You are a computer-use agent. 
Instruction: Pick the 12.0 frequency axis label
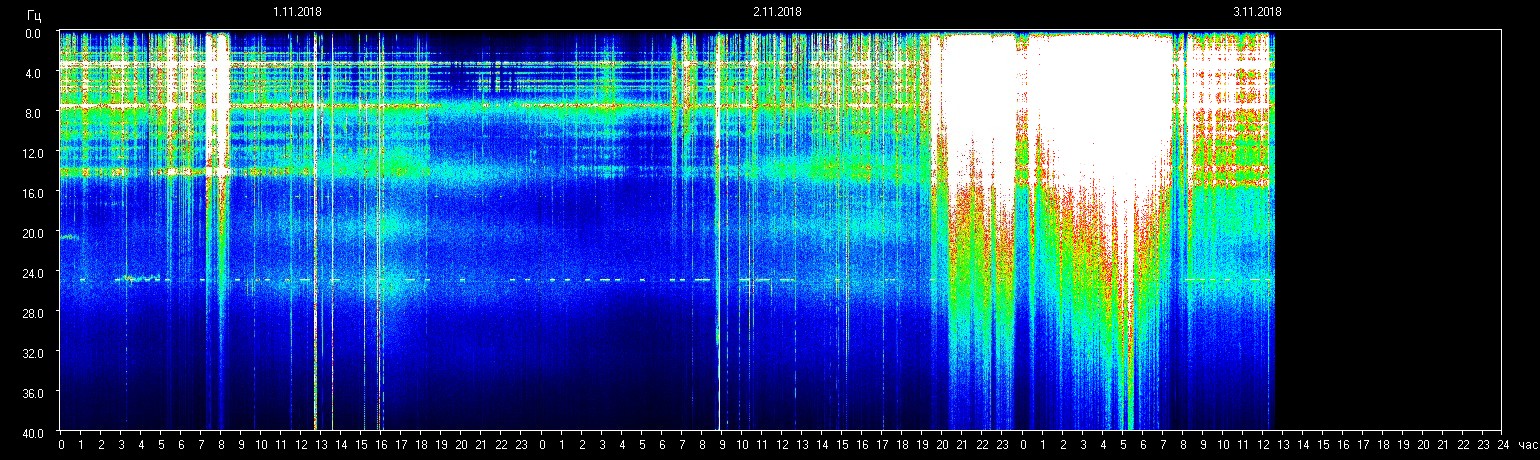tap(34, 153)
